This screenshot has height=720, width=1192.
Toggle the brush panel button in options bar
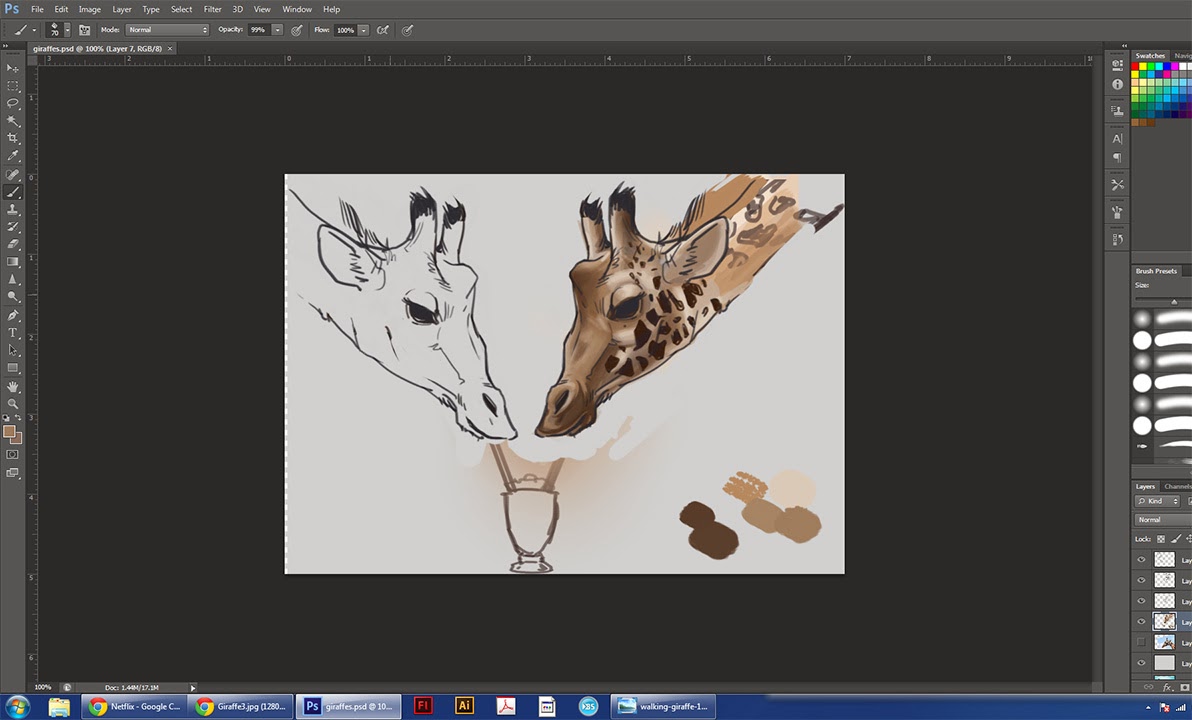84,30
